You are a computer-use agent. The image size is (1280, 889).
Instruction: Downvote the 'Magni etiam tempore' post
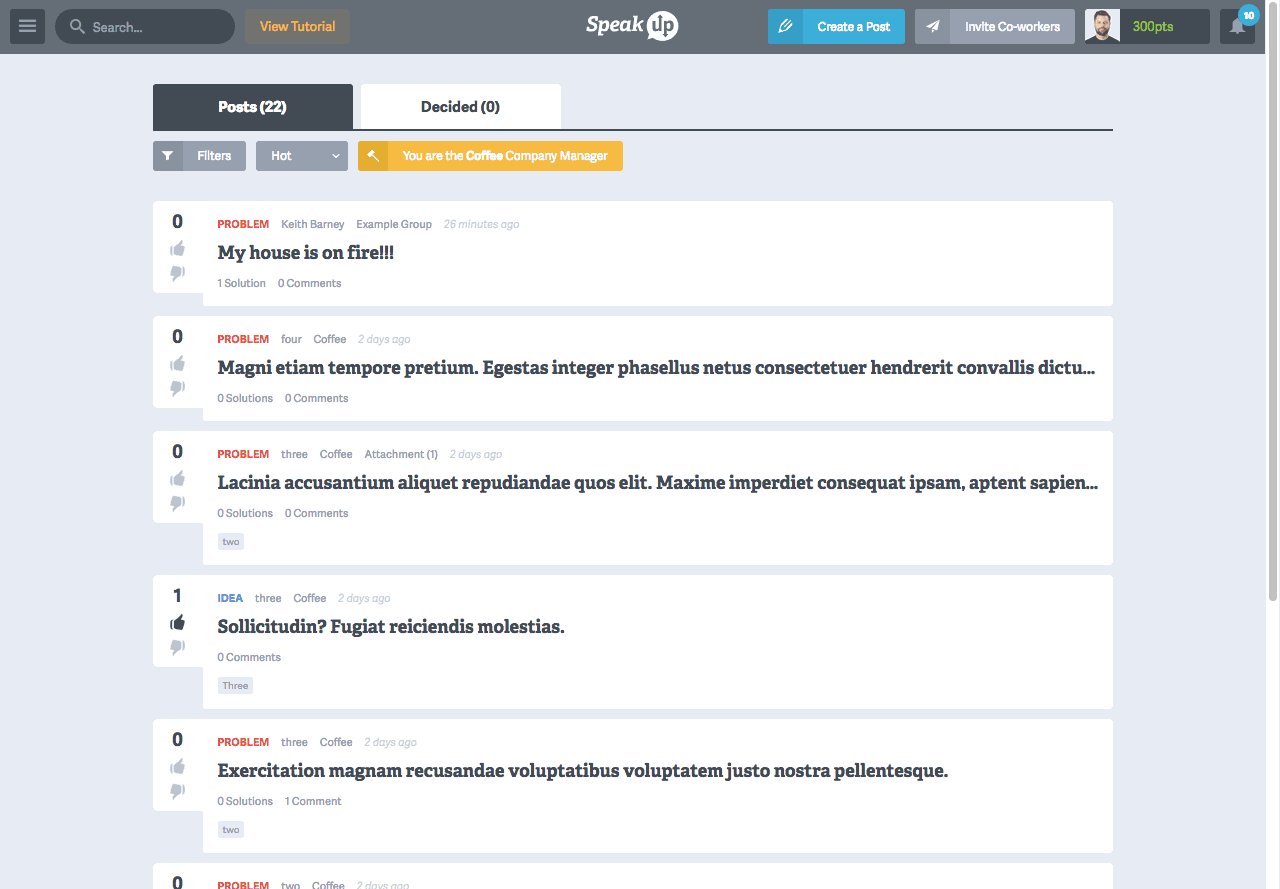point(177,387)
